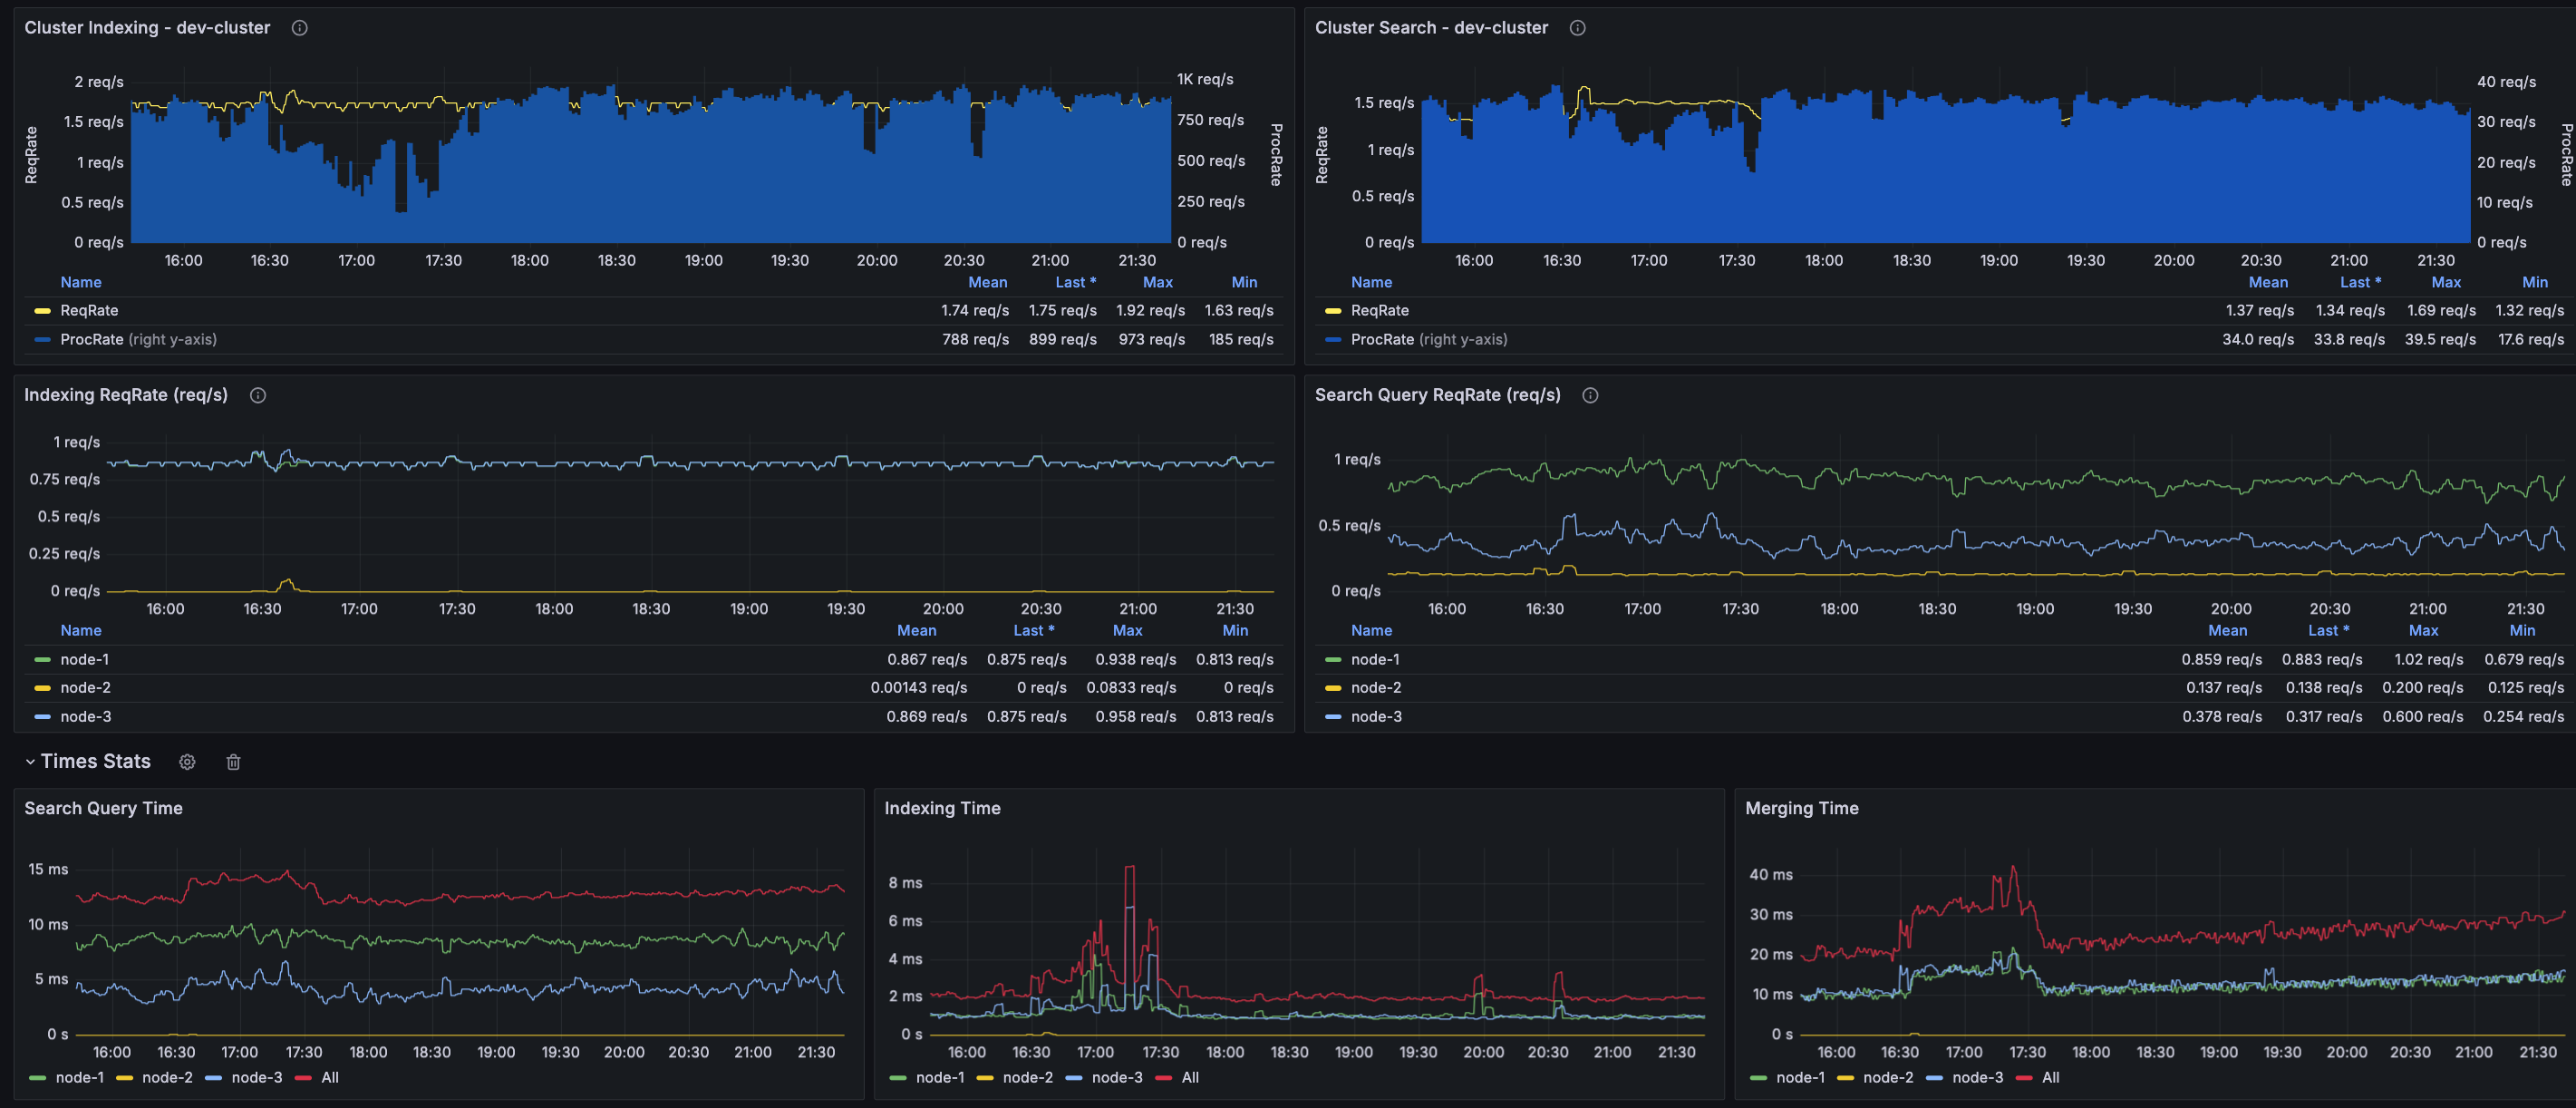The height and width of the screenshot is (1108, 2576).
Task: Sort Cluster Indexing legend by Name
Action: click(81, 283)
